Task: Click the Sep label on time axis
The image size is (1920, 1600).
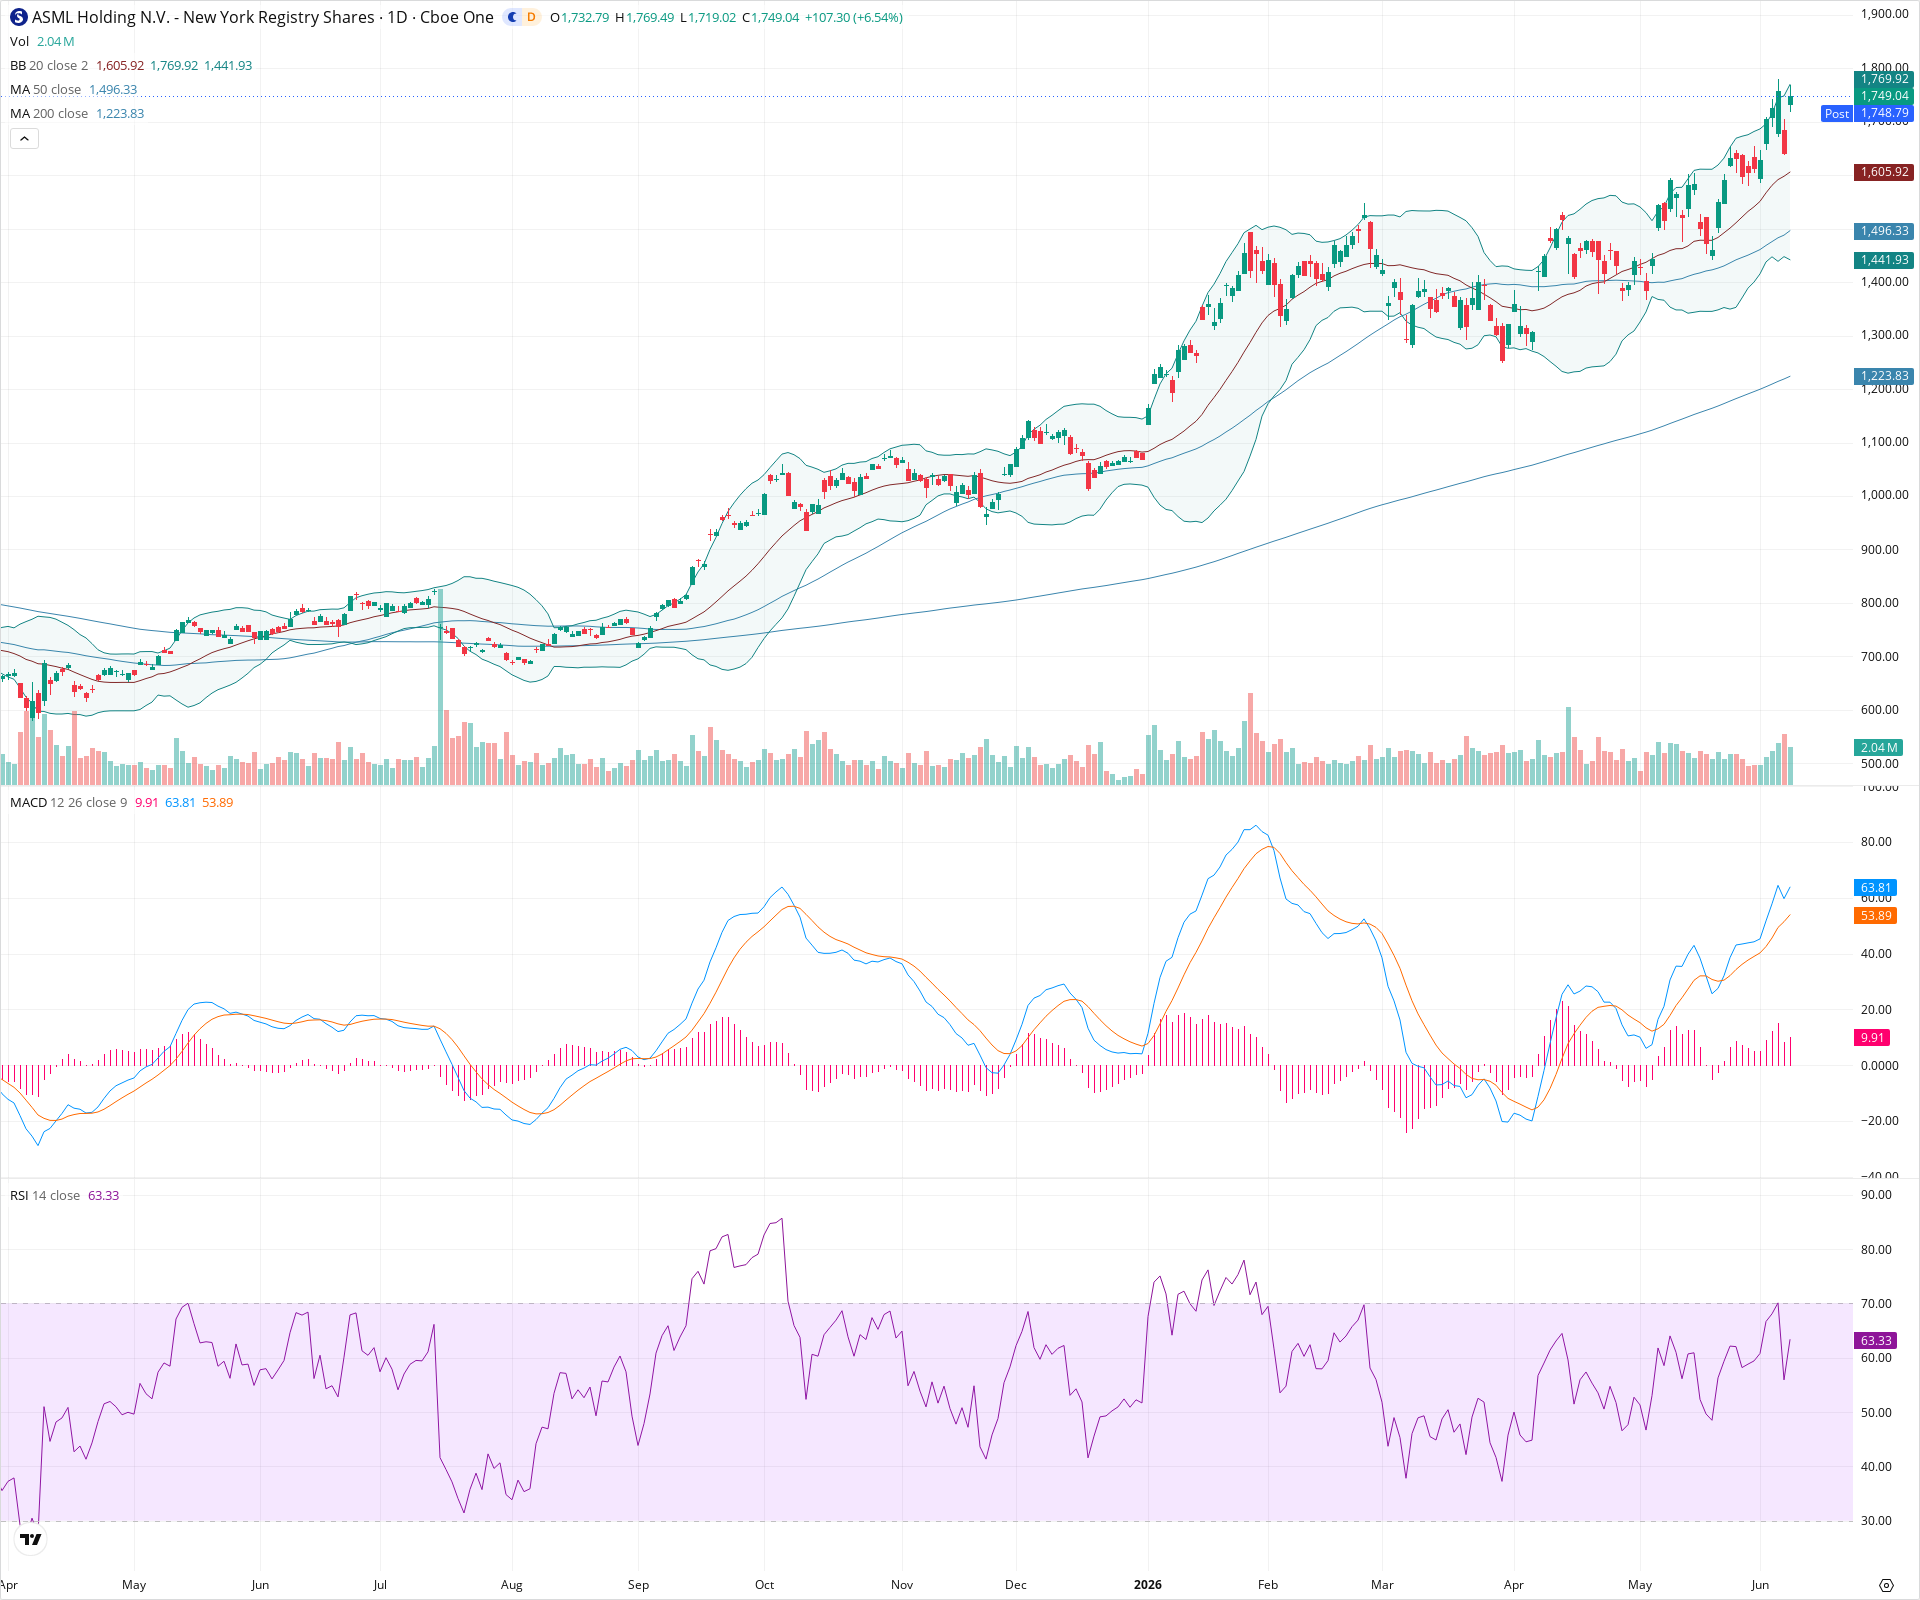Action: pyautogui.click(x=638, y=1584)
